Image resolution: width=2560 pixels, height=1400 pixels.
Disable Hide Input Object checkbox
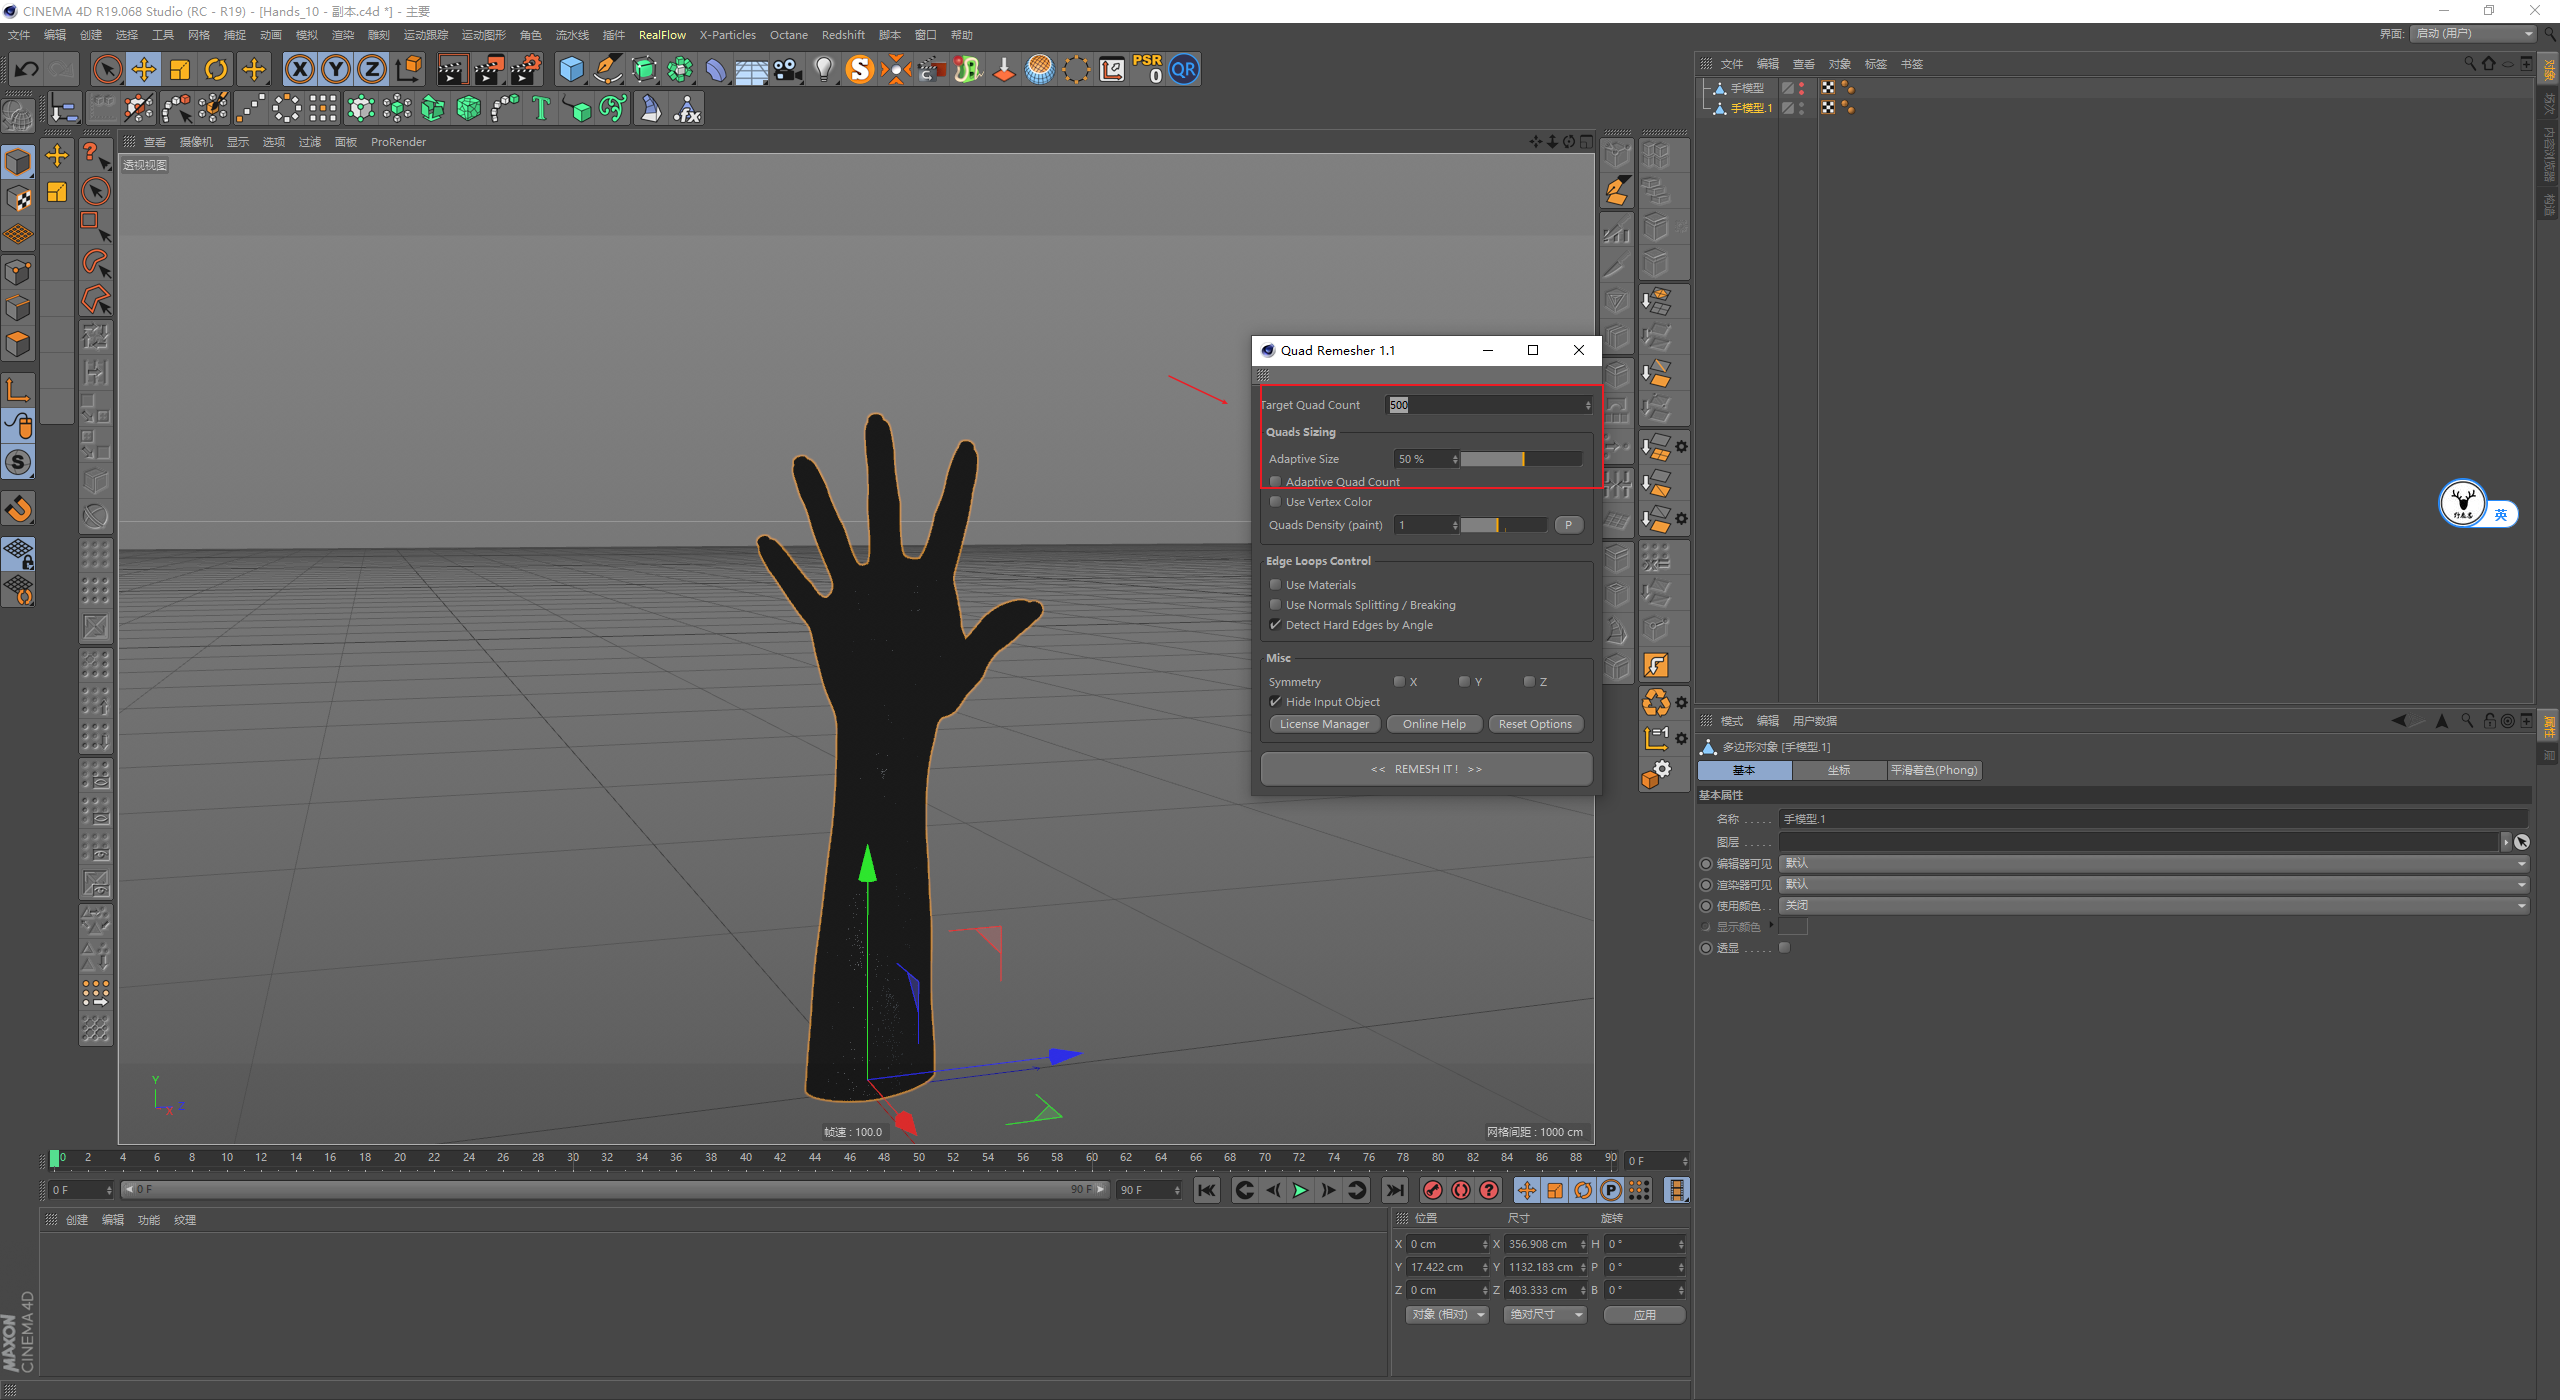coord(1275,702)
